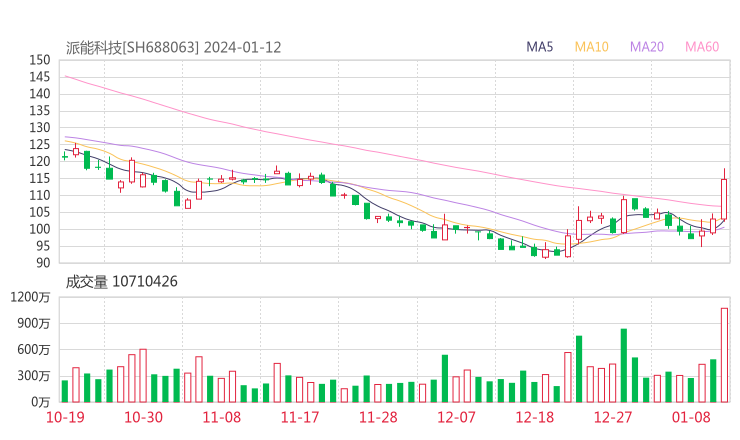The width and height of the screenshot is (740, 440).
Task: Click the 11-28 date label
Action: (x=378, y=417)
